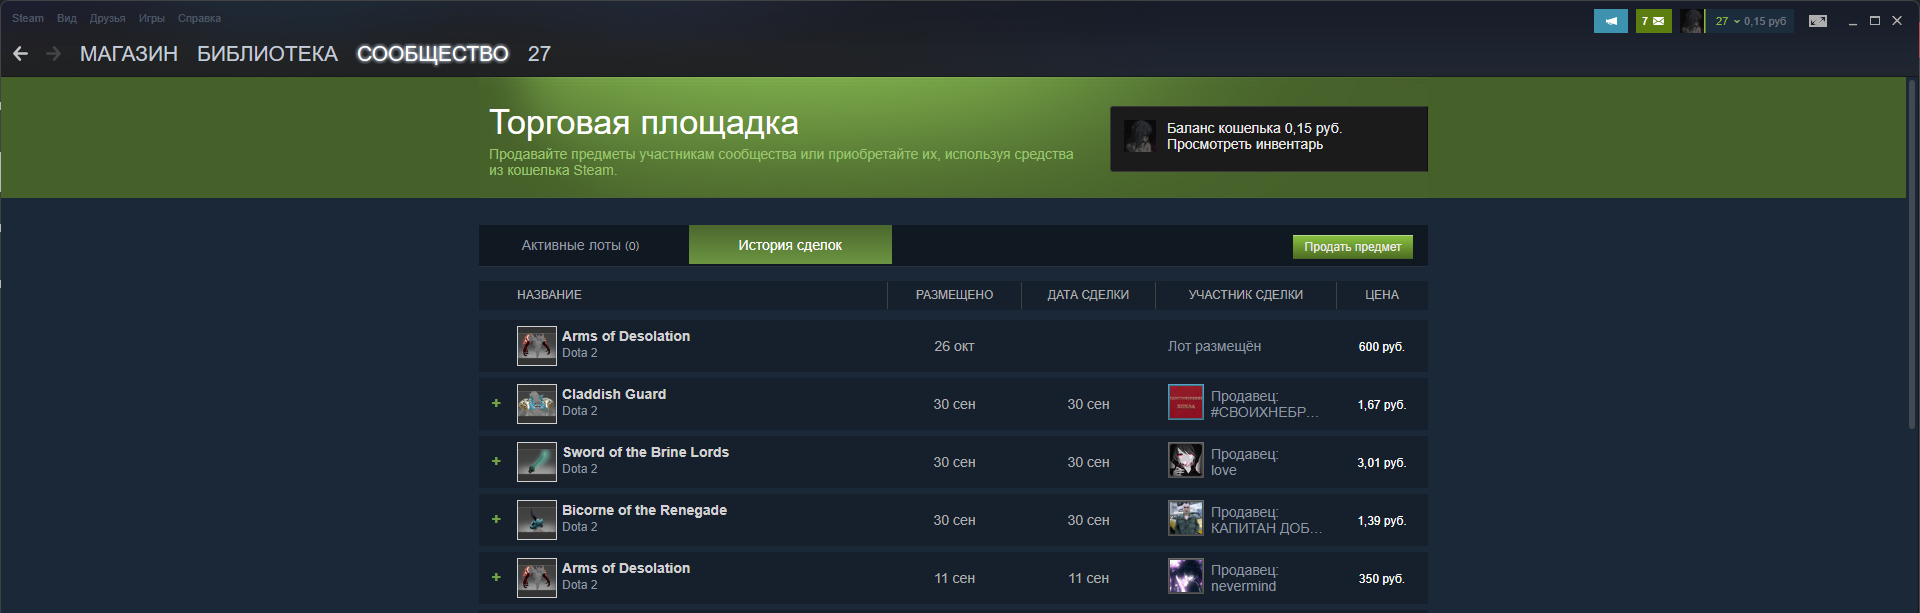Open the inbox with 7 messages
This screenshot has width=1920, height=613.
point(1653,21)
